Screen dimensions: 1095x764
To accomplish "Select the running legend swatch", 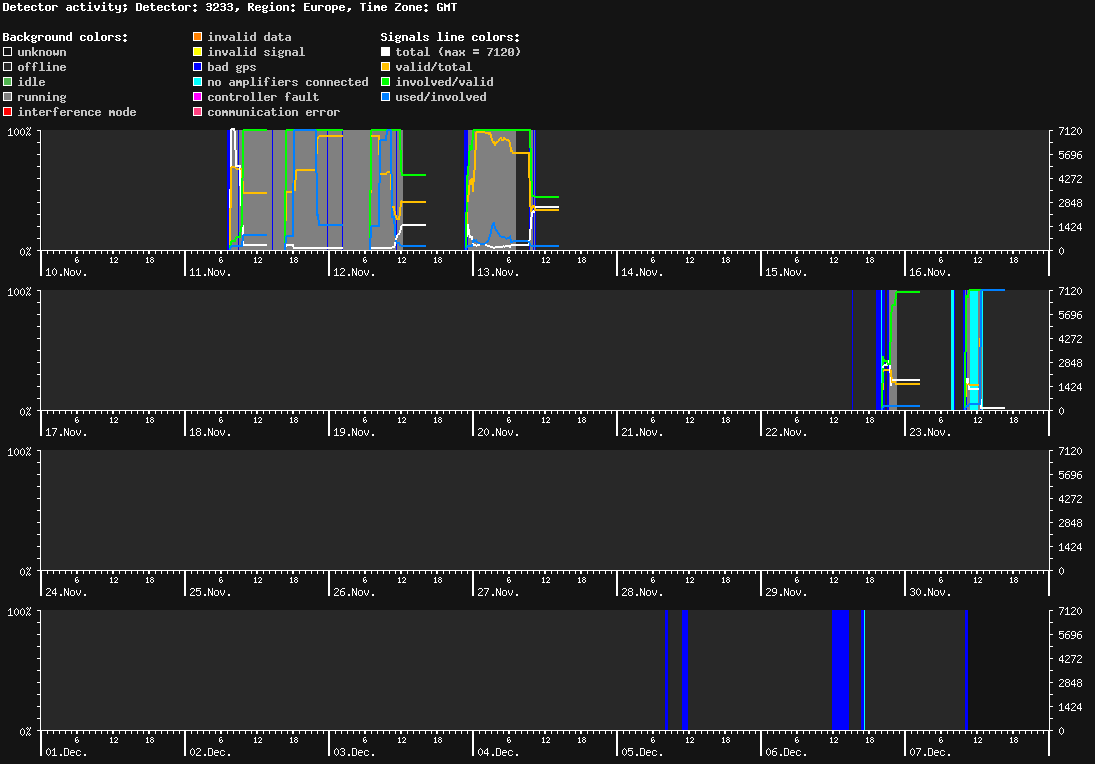I will point(7,96).
